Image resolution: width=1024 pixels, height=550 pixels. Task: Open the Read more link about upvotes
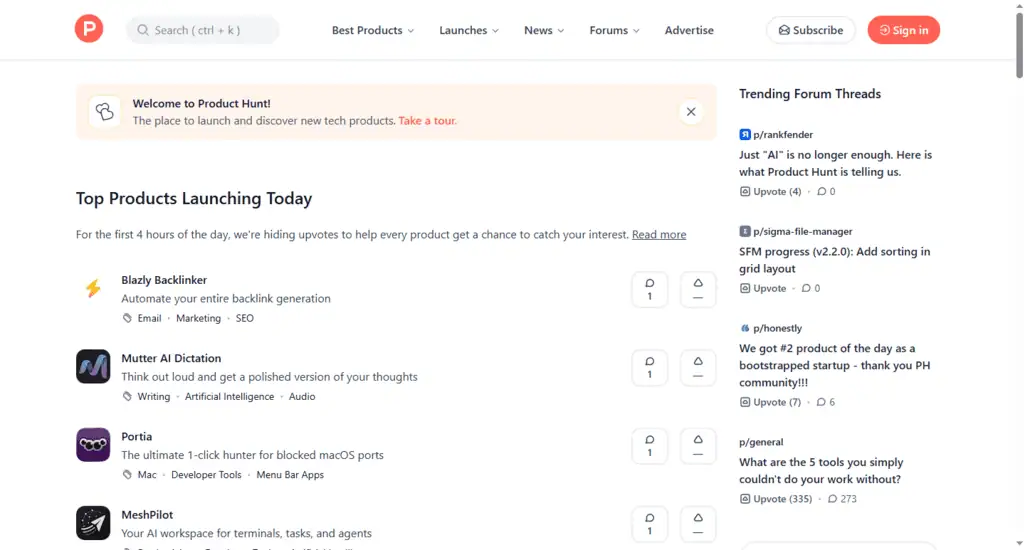(x=659, y=235)
